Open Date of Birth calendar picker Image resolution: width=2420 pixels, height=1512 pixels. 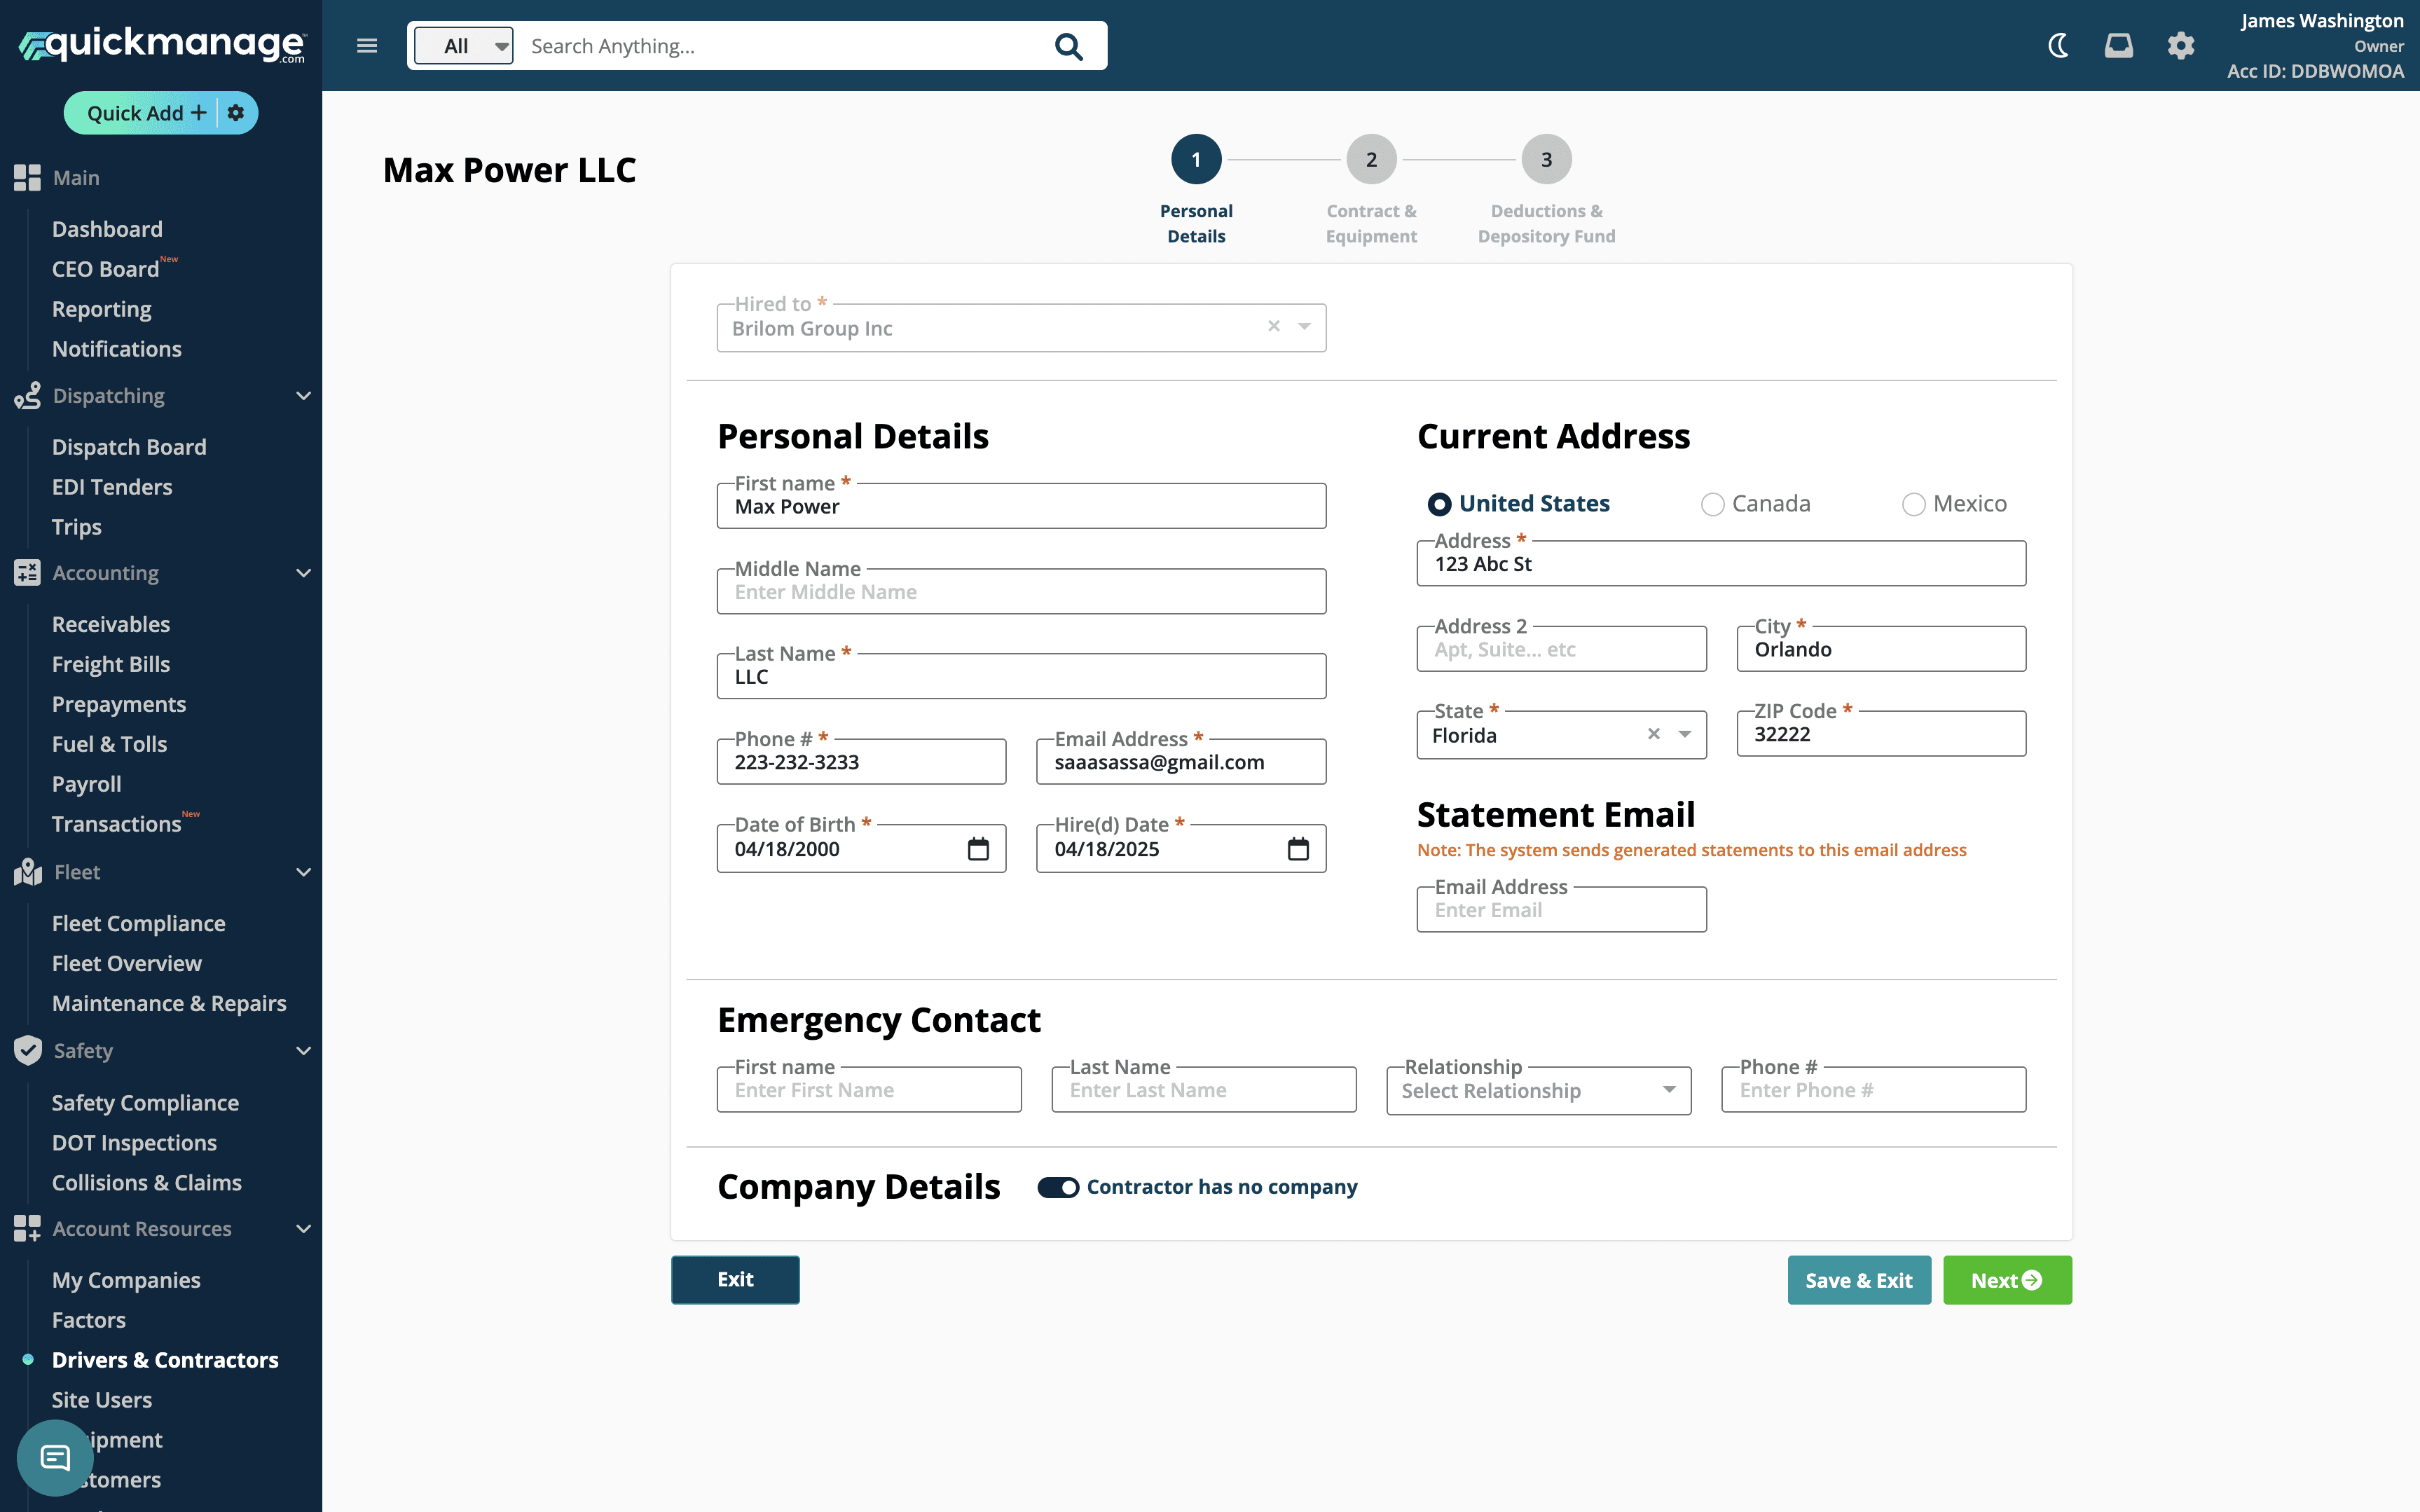pos(978,849)
